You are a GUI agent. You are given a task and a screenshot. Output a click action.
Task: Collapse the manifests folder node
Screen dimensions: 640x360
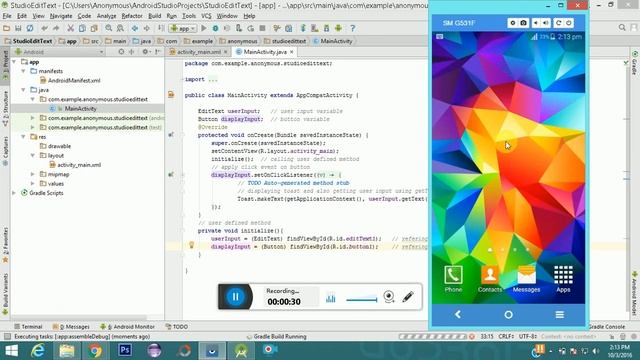(24, 71)
